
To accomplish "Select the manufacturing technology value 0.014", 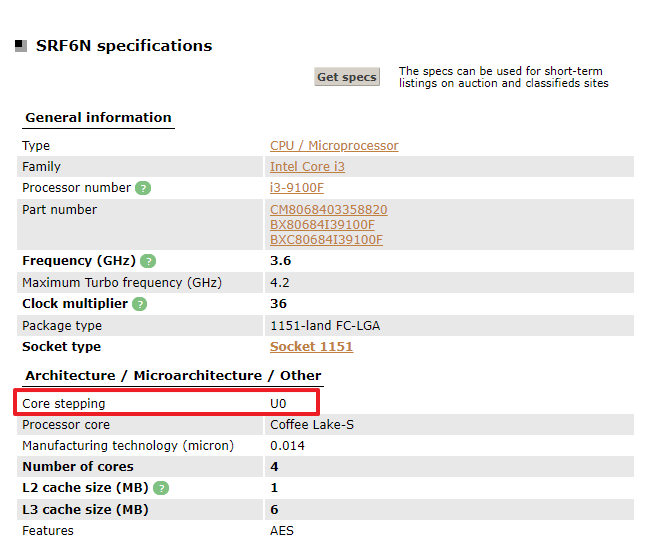I will click(x=287, y=446).
